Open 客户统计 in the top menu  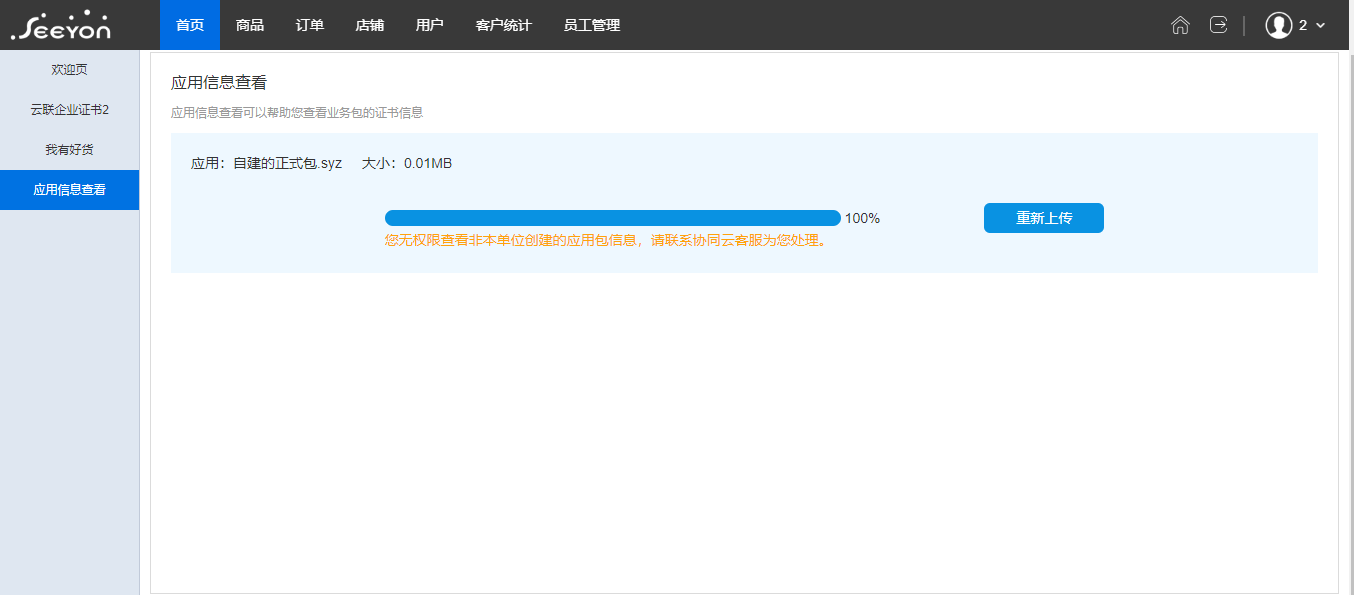[x=504, y=25]
